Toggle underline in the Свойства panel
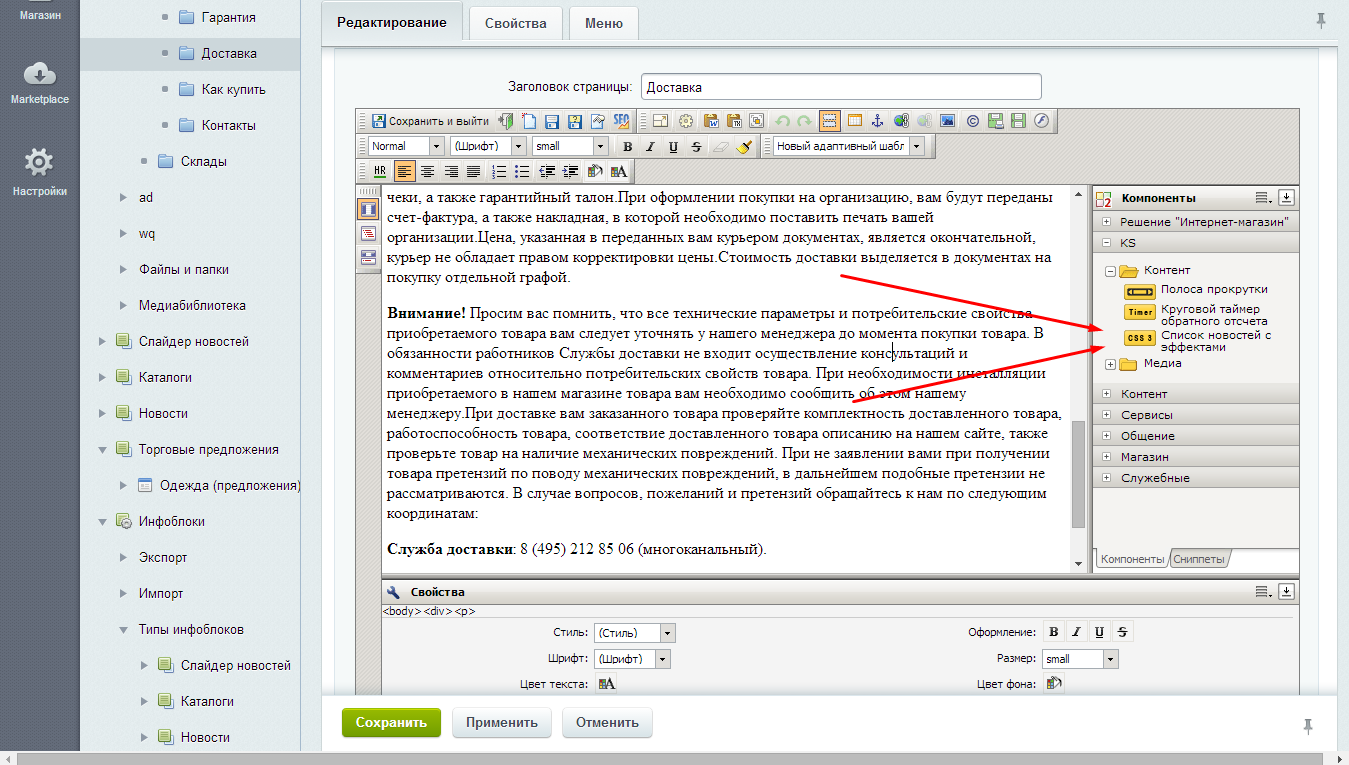 (1099, 632)
